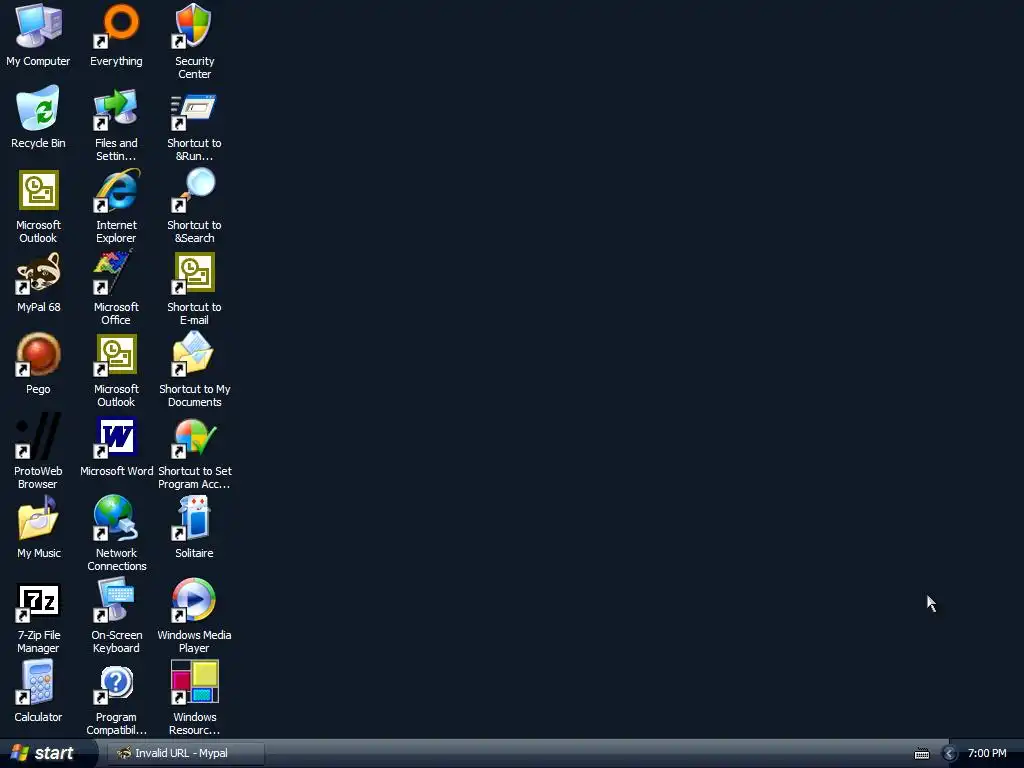Expand hidden system tray icons arrow
Screen dimensions: 1024x768
tap(949, 754)
